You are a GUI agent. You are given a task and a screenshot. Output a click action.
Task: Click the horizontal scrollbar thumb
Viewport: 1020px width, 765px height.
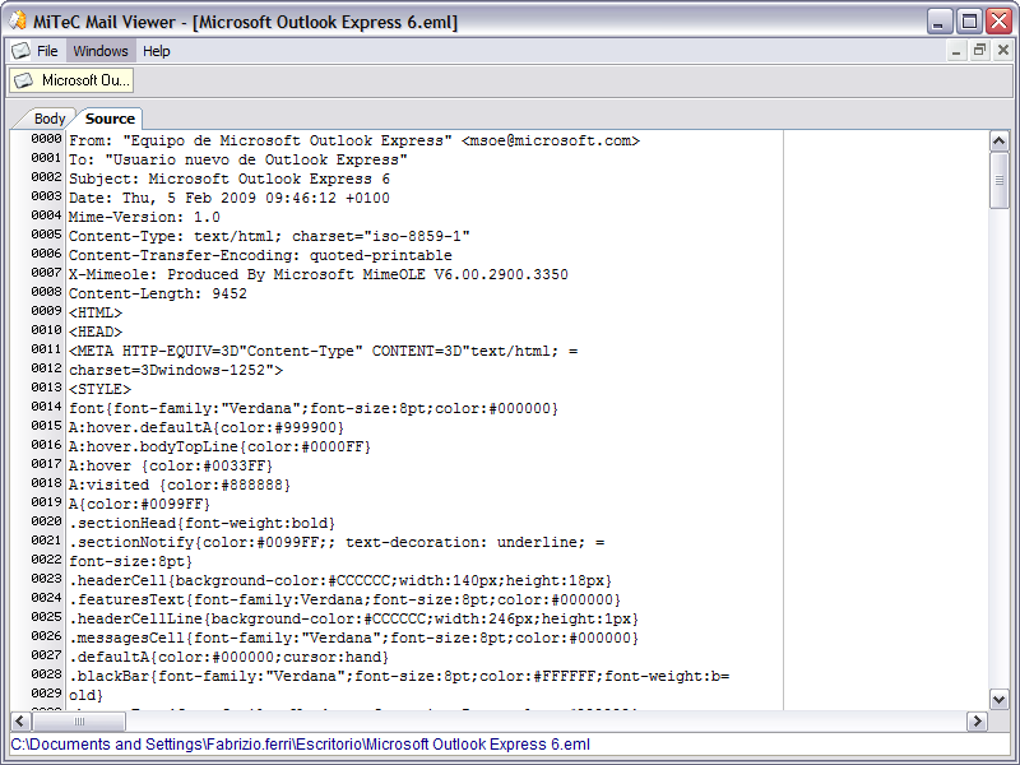point(79,721)
